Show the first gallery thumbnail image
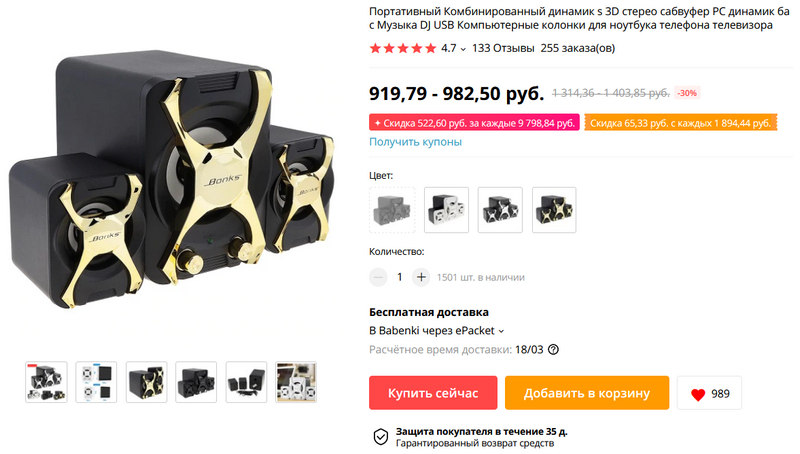Image resolution: width=800 pixels, height=454 pixels. coord(46,382)
